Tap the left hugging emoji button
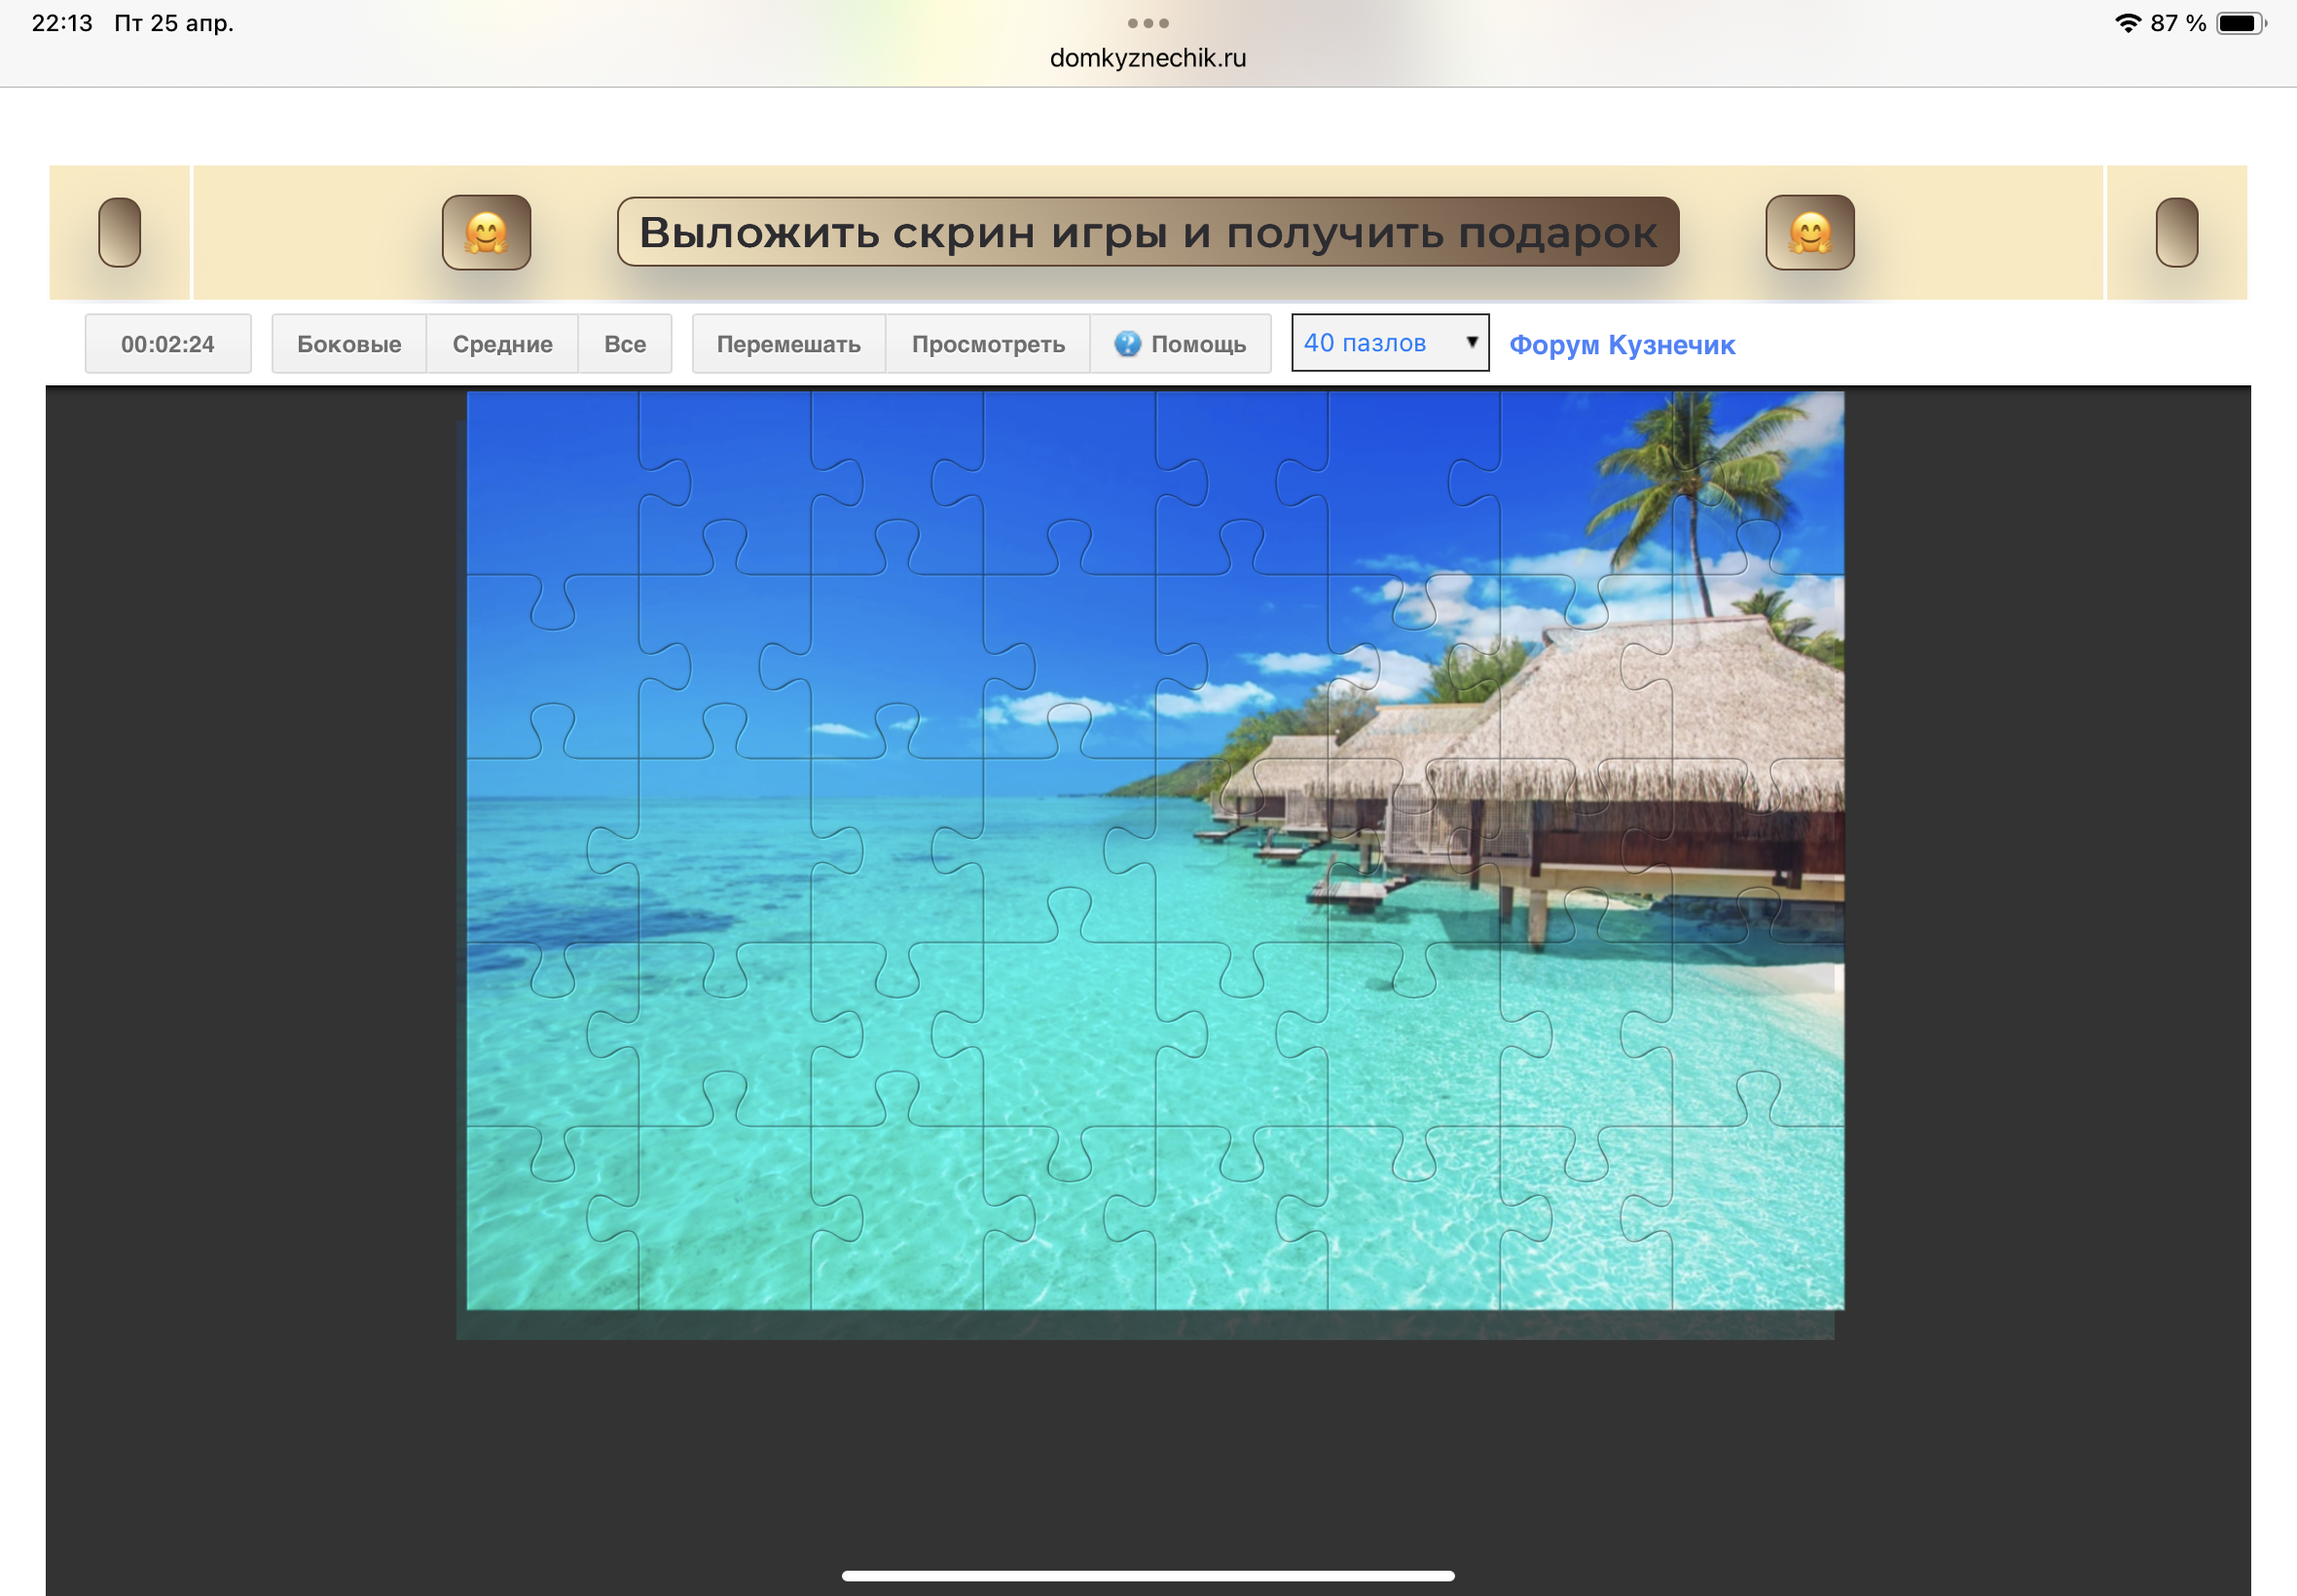 click(x=486, y=232)
